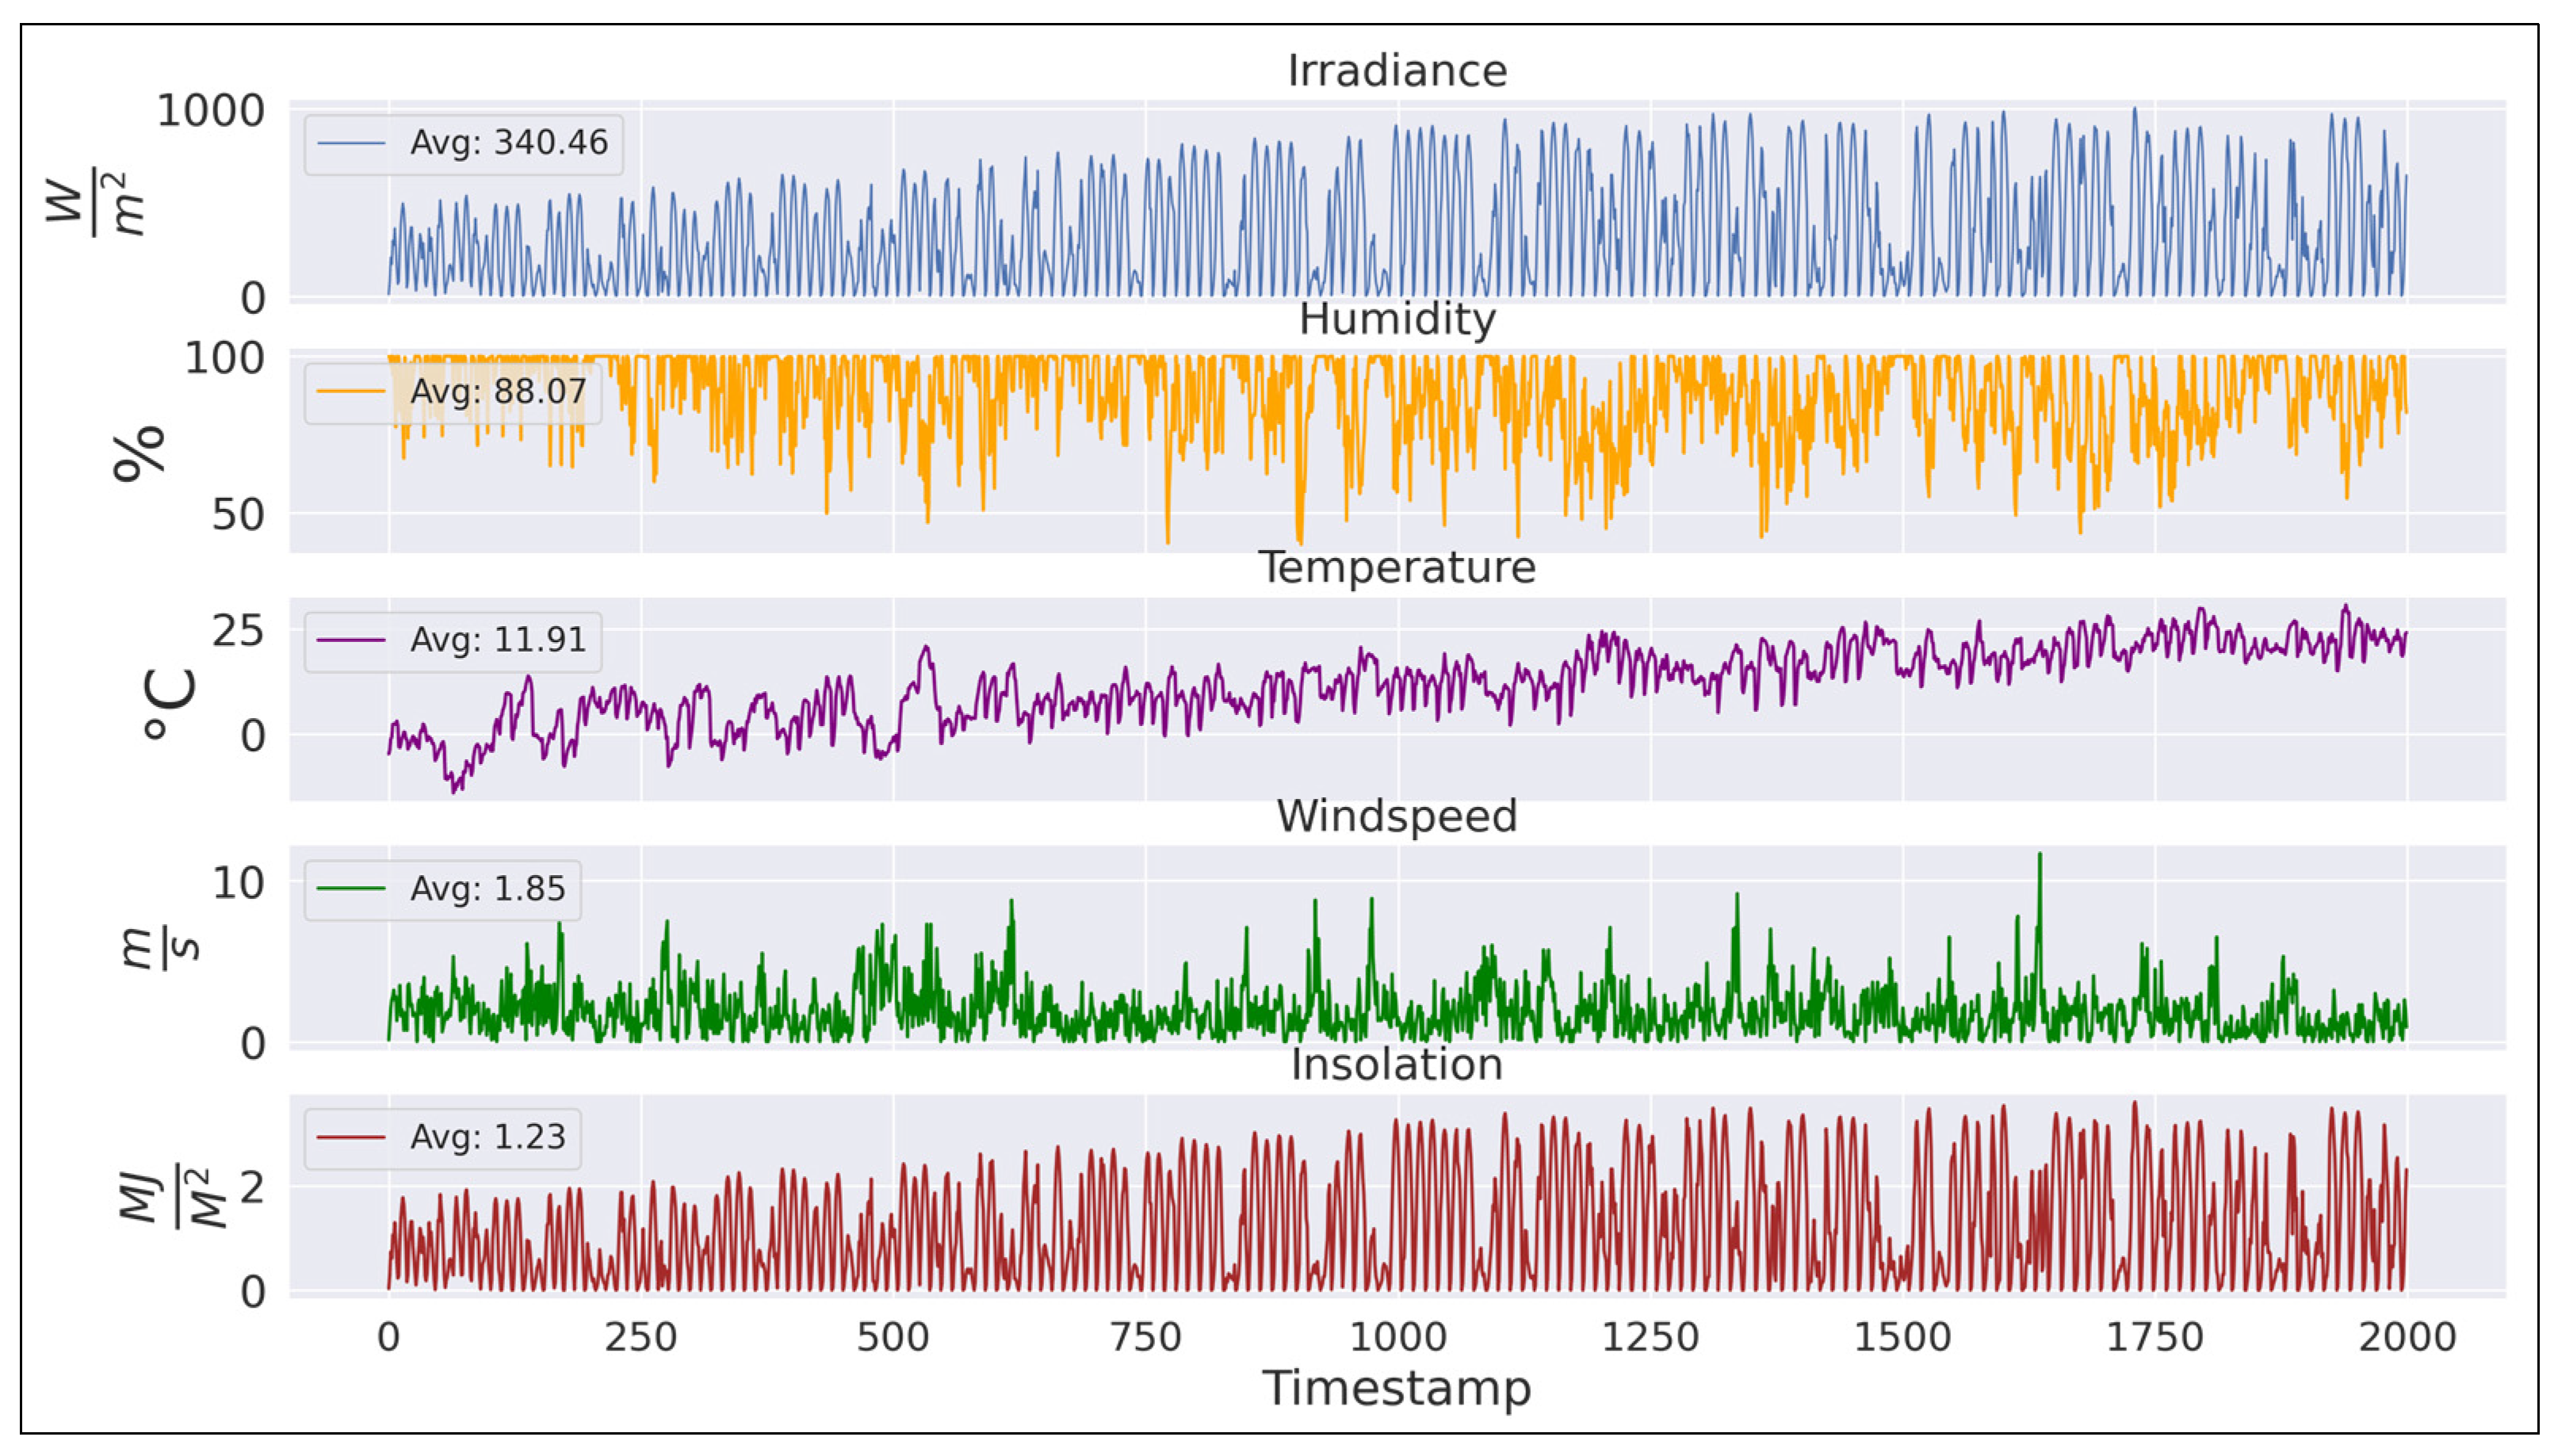
Task: Click the orange line sample in Humidity legend
Action: coord(351,391)
